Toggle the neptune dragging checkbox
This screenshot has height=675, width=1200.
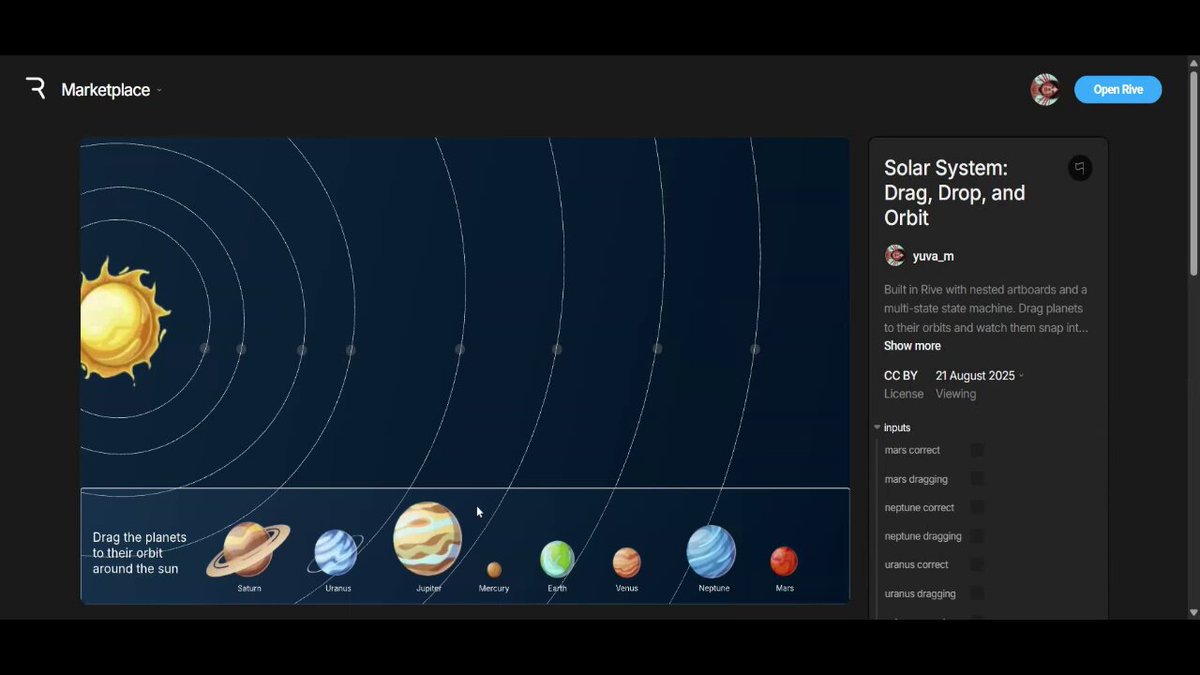pos(977,536)
